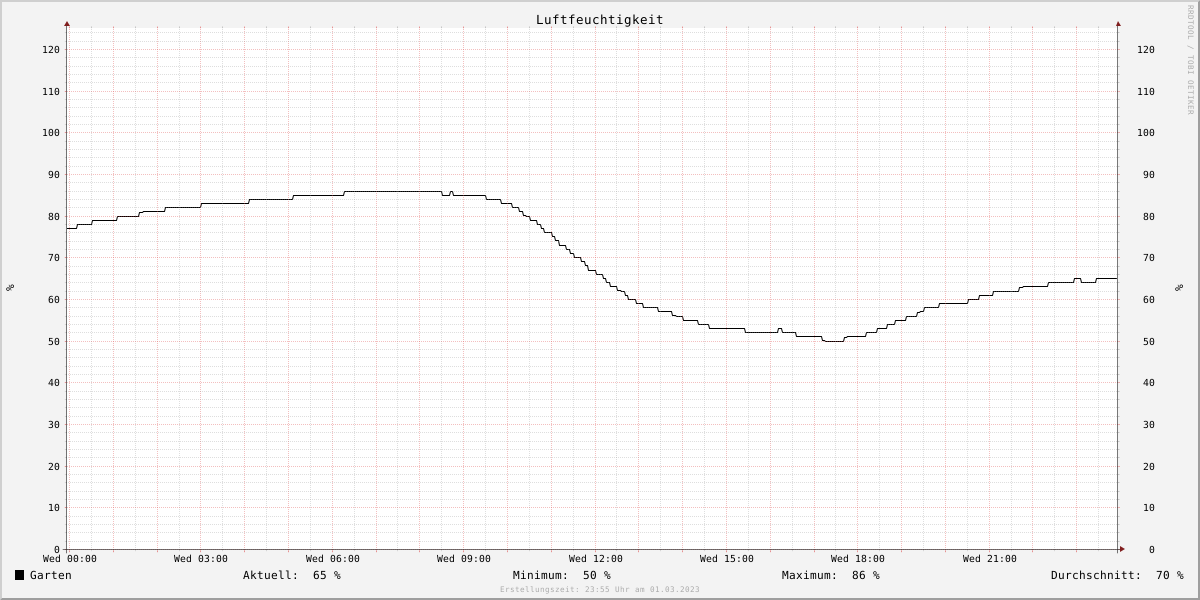
Task: Click the right axis "90" label
Action: 1149,175
